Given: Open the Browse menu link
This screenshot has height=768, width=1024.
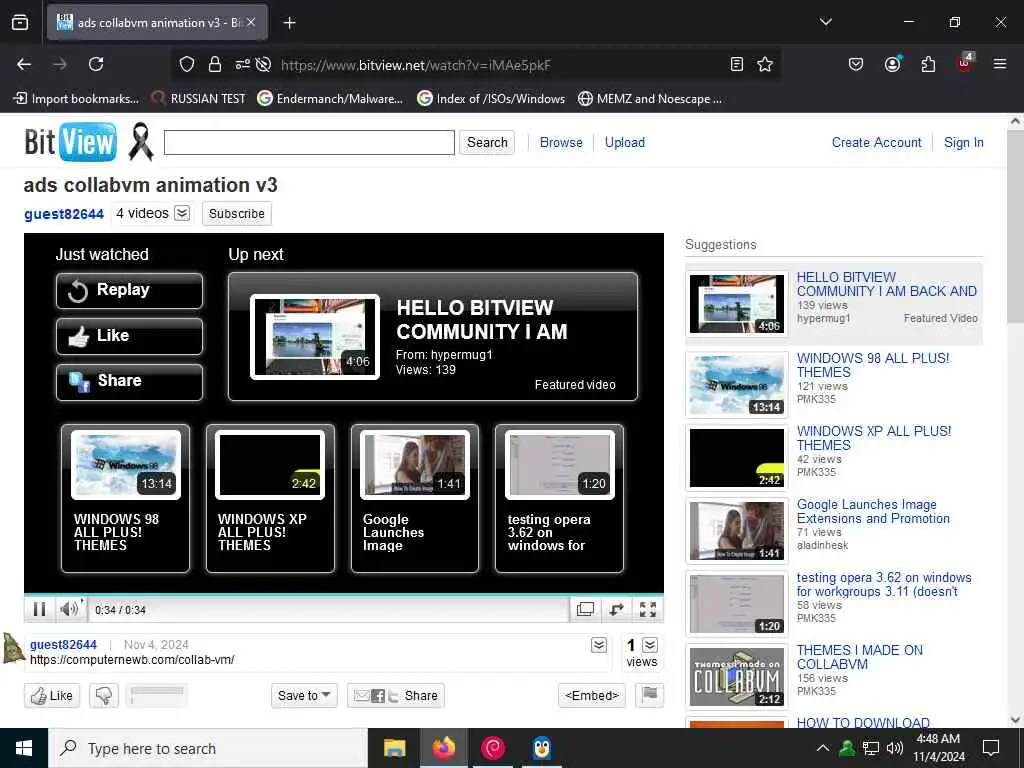Looking at the screenshot, I should click(x=561, y=142).
